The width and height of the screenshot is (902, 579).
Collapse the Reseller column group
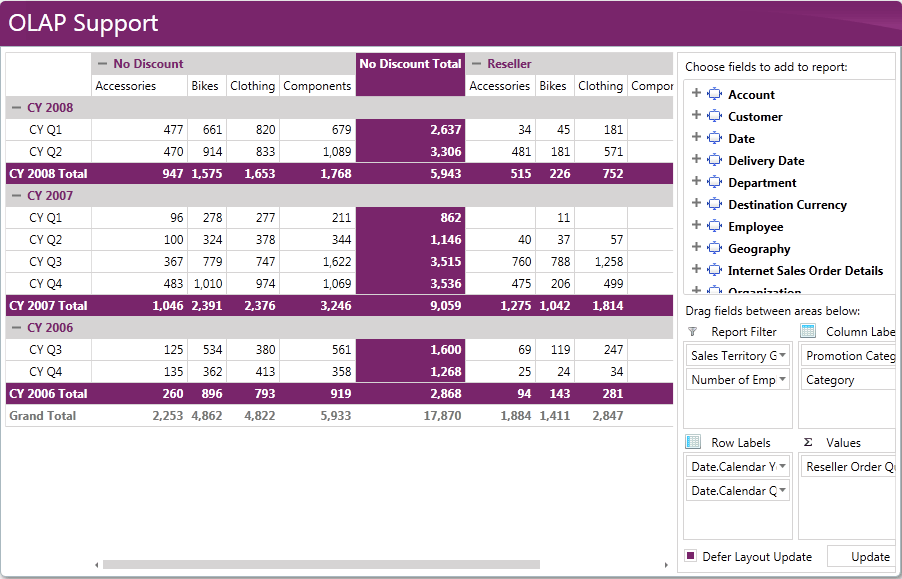[x=476, y=64]
